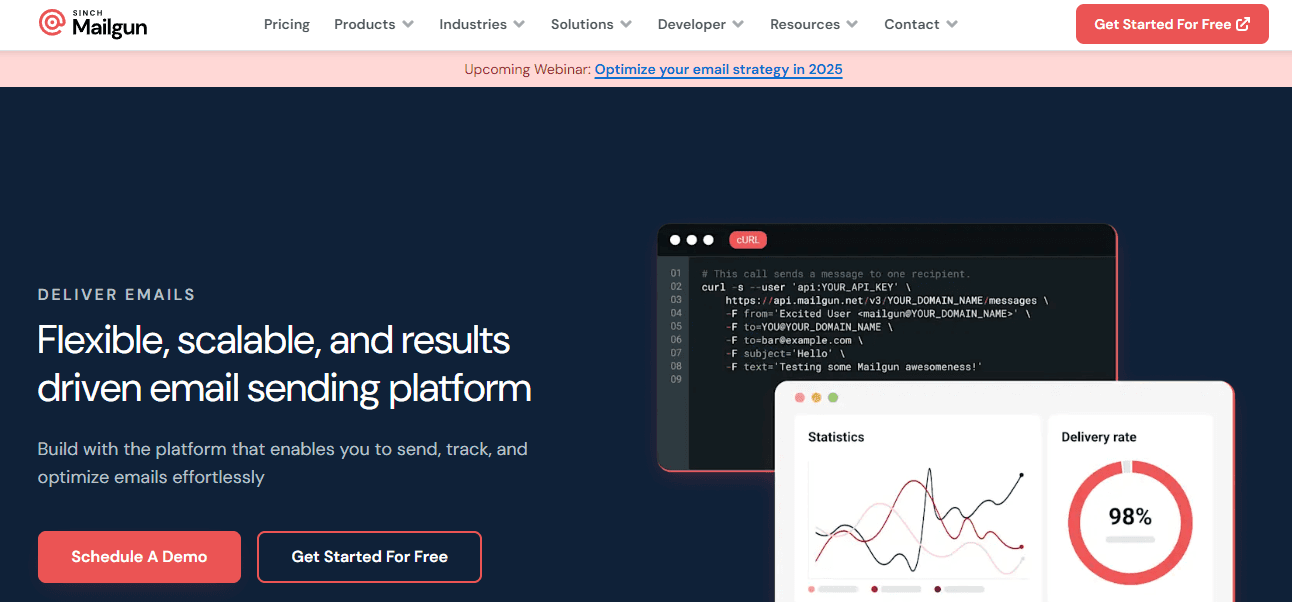Open the Contact menu
This screenshot has width=1292, height=602.
pos(919,24)
